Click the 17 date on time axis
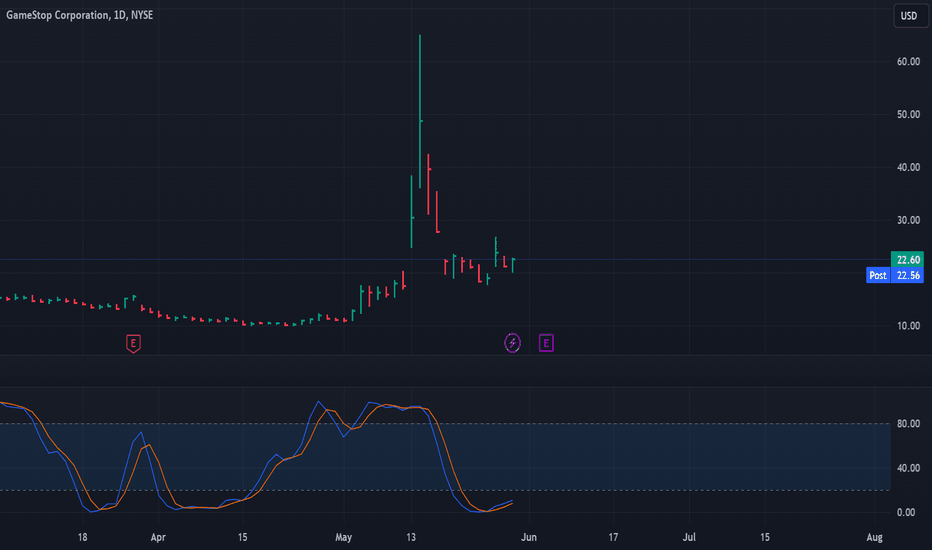932x550 pixels. (x=613, y=538)
